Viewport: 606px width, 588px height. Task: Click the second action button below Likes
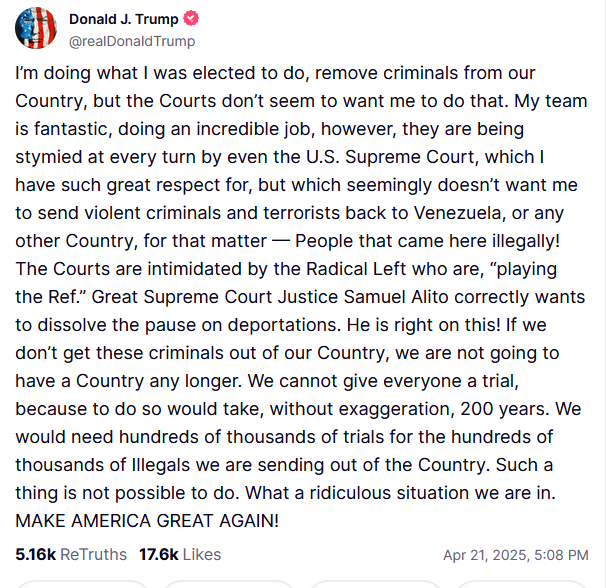[229, 584]
